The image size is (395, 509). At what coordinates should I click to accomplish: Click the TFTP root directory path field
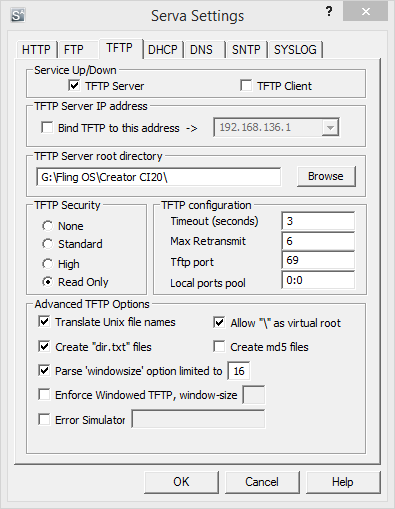tap(158, 177)
